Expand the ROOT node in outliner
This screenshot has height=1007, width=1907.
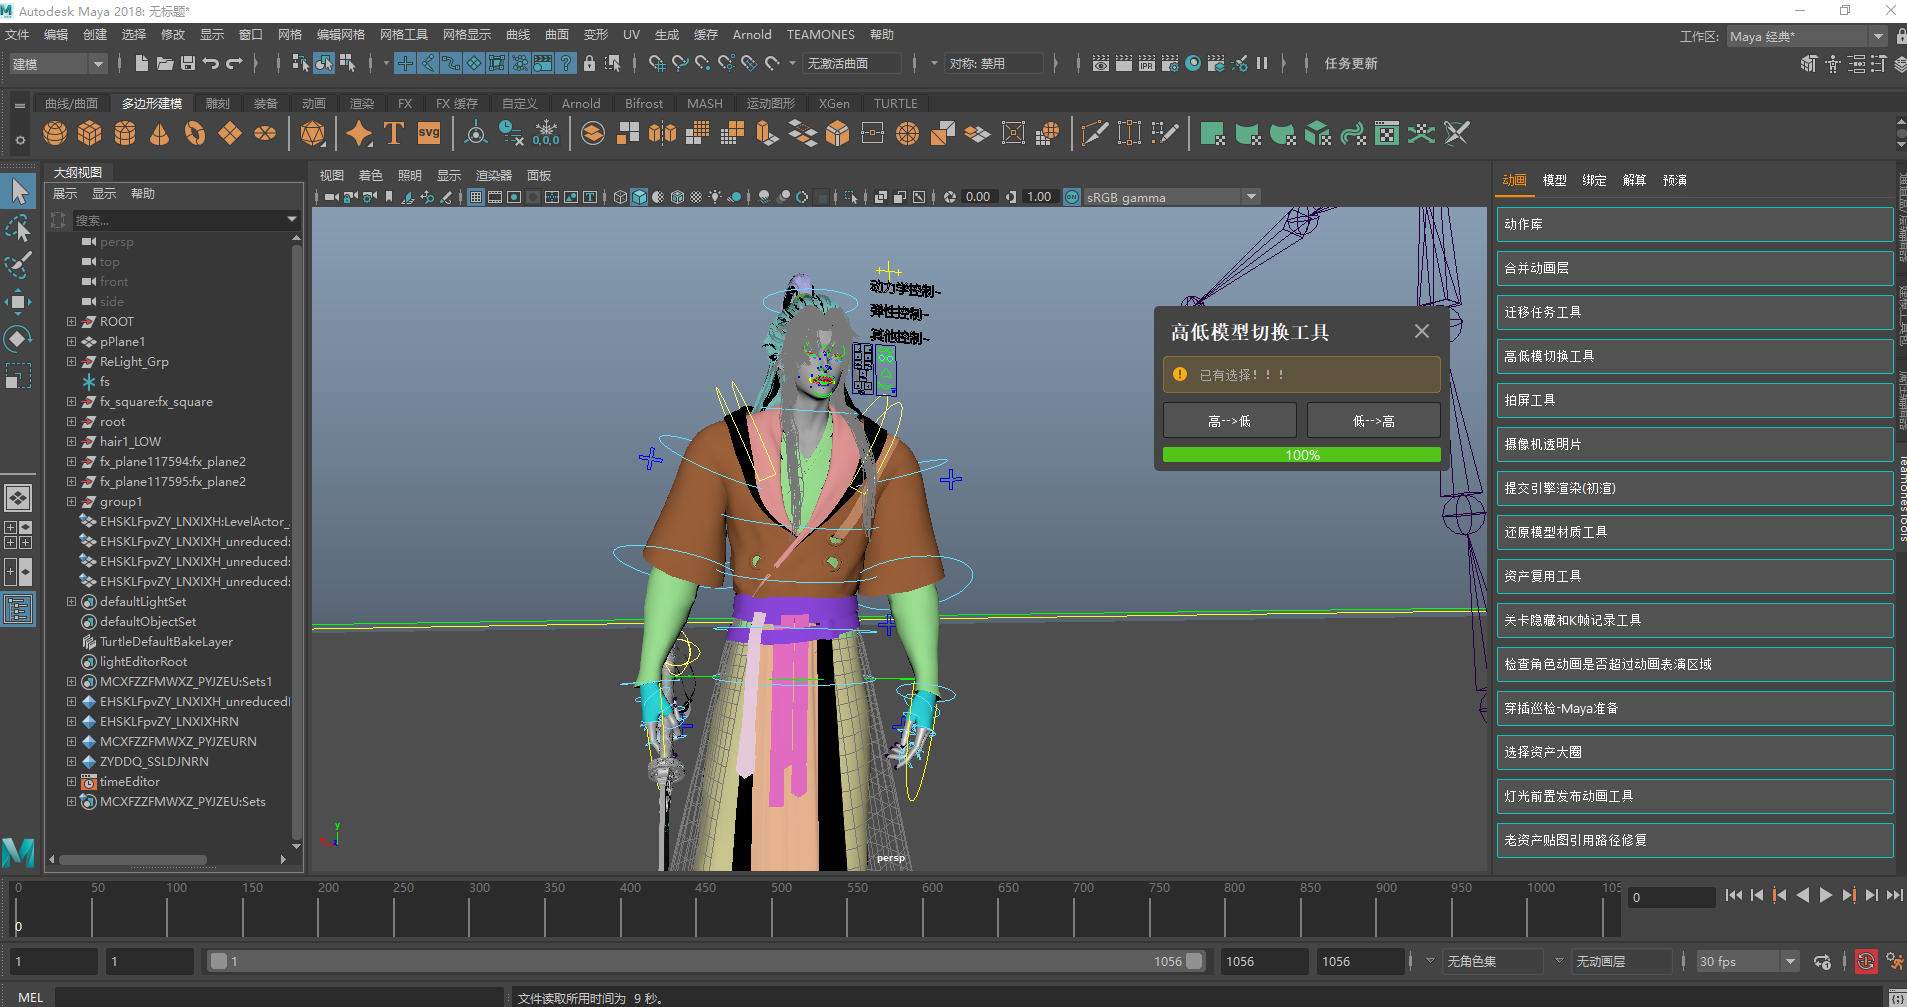(71, 322)
